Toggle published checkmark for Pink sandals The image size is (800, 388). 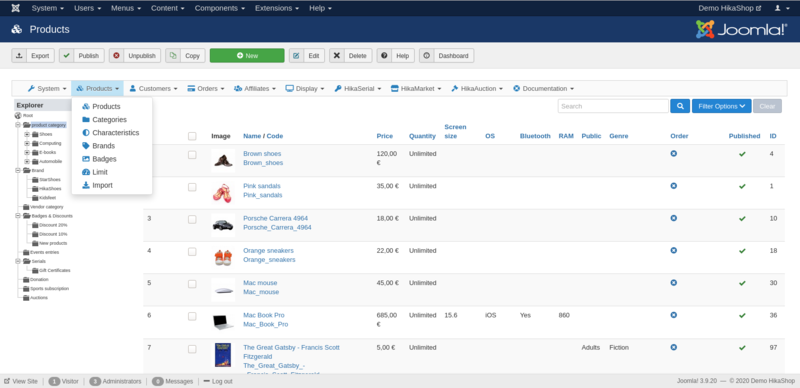point(742,186)
